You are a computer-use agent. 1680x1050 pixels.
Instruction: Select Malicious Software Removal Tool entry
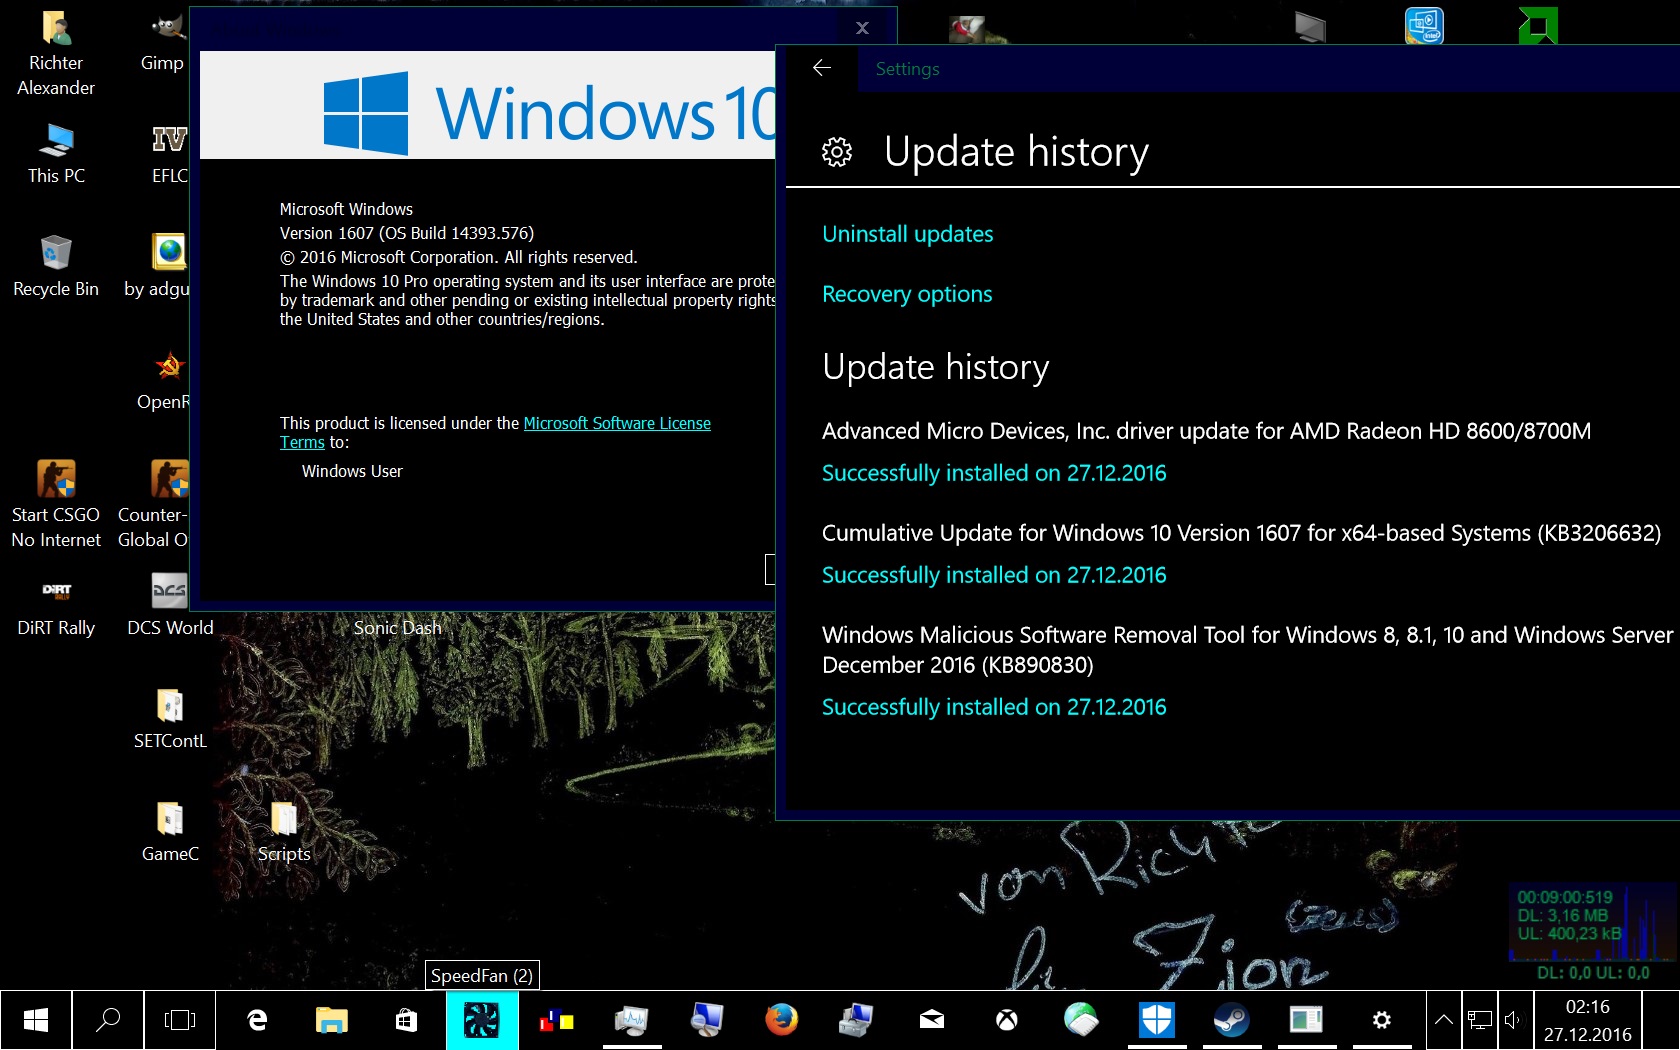pos(1247,650)
